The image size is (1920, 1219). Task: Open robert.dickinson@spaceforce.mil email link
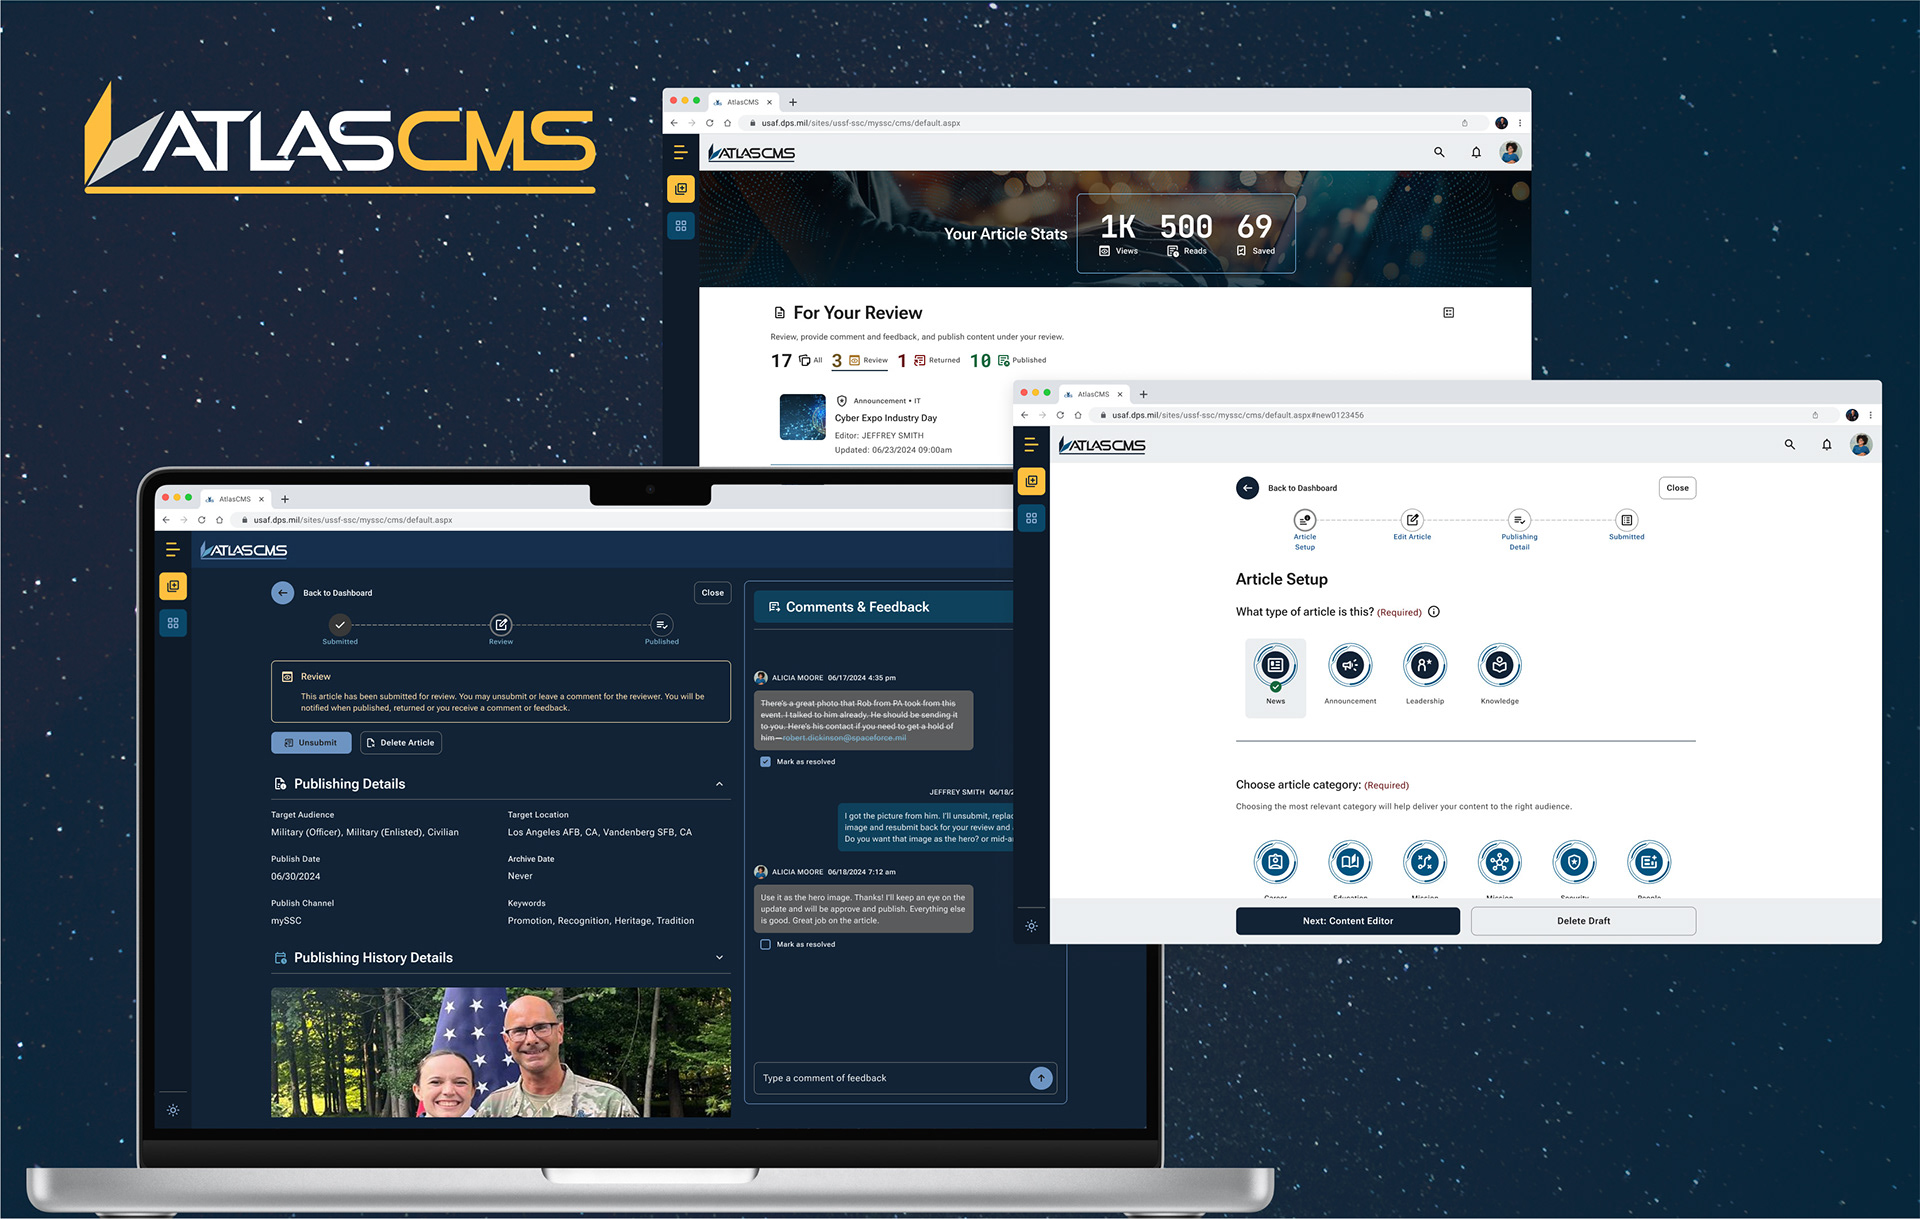844,738
